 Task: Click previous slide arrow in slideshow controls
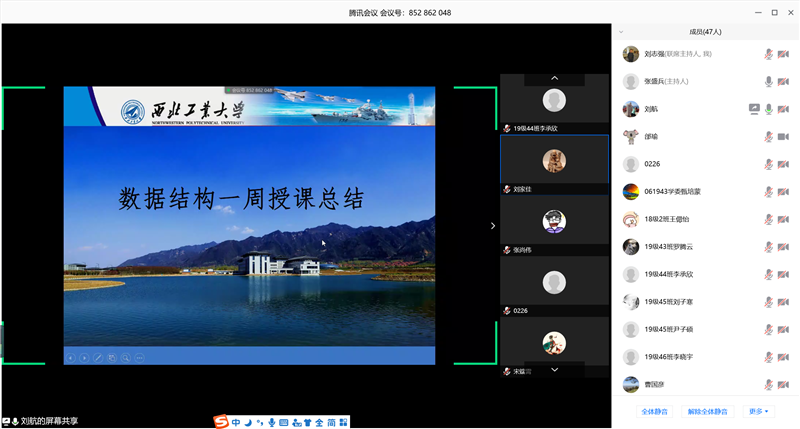pyautogui.click(x=71, y=358)
